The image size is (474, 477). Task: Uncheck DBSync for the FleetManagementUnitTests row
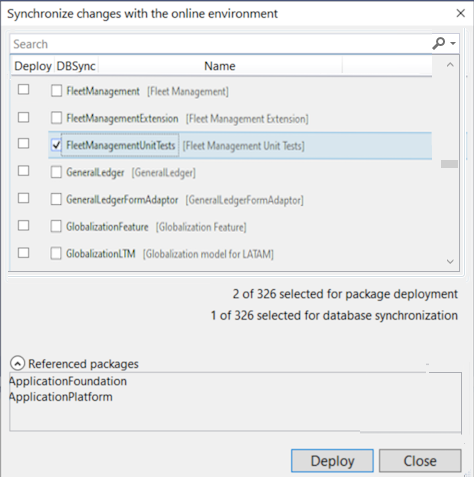click(56, 145)
